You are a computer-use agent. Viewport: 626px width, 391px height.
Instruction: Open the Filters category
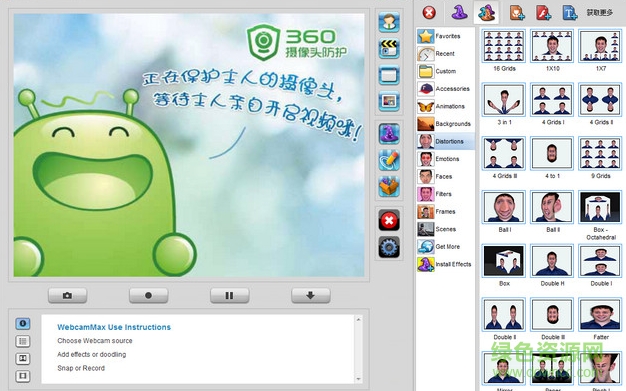tap(446, 194)
